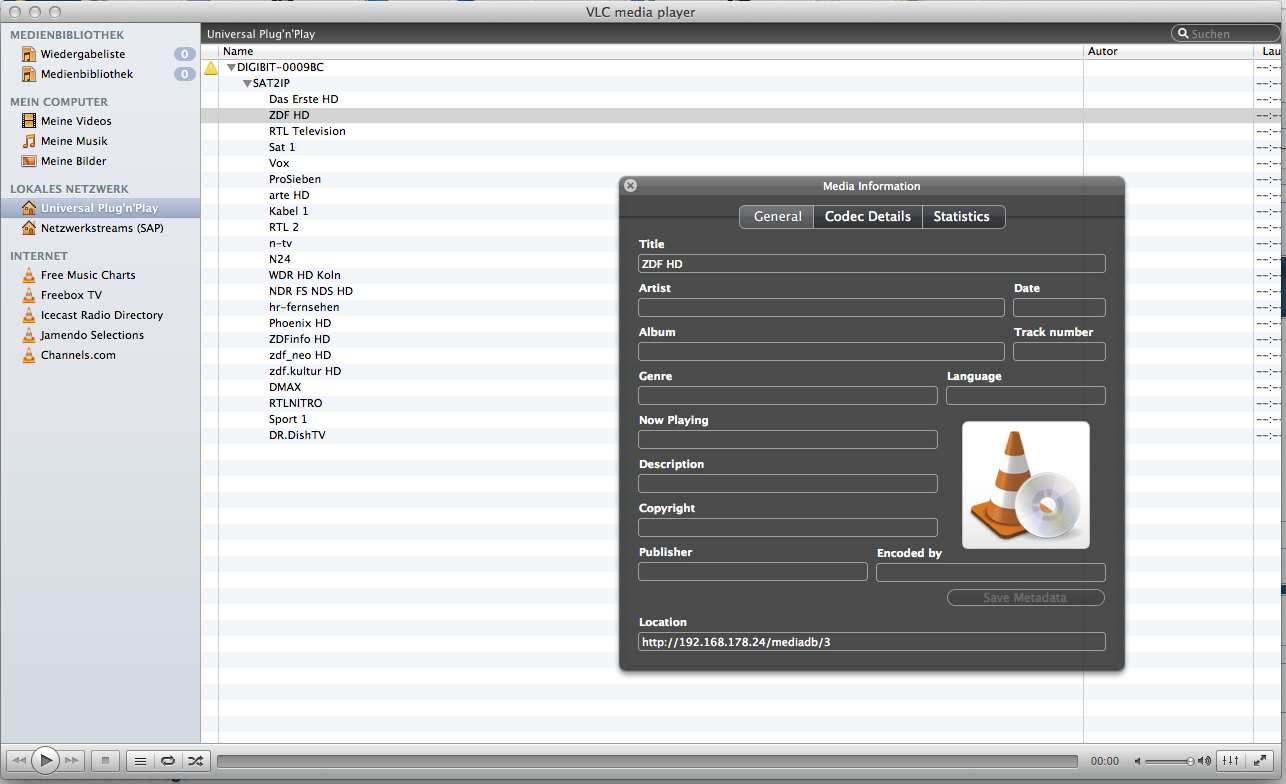Screen dimensions: 1286x784
Task: Click the Now Playing input field
Action: [788, 440]
